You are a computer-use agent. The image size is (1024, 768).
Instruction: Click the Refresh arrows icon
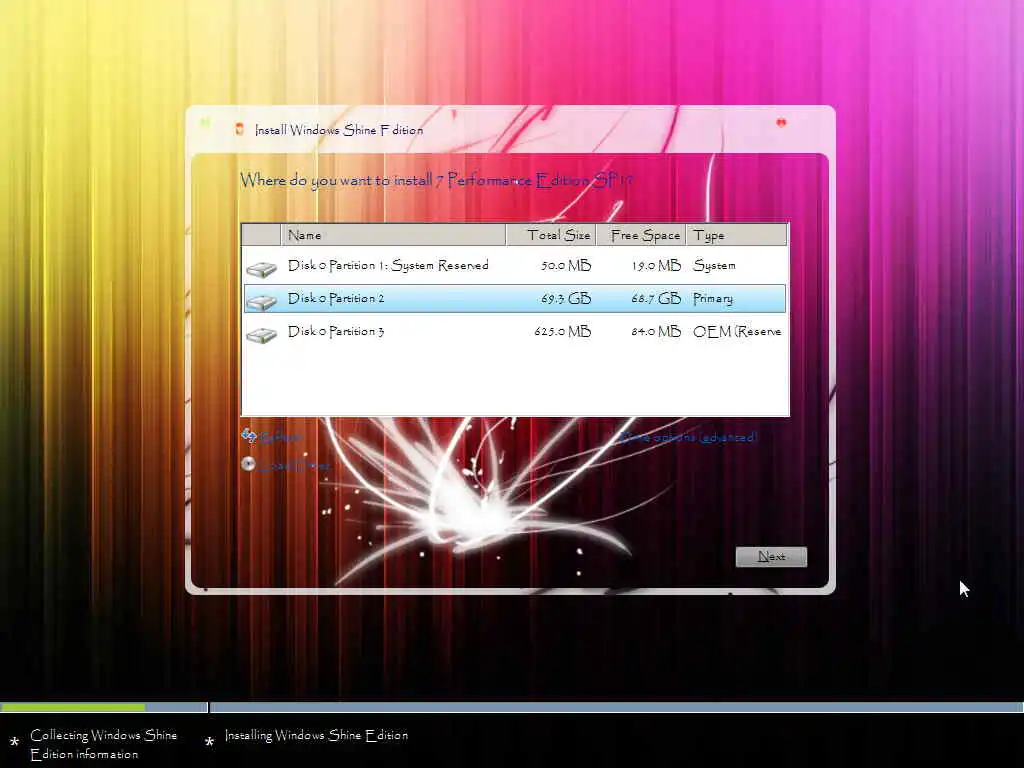click(x=248, y=435)
